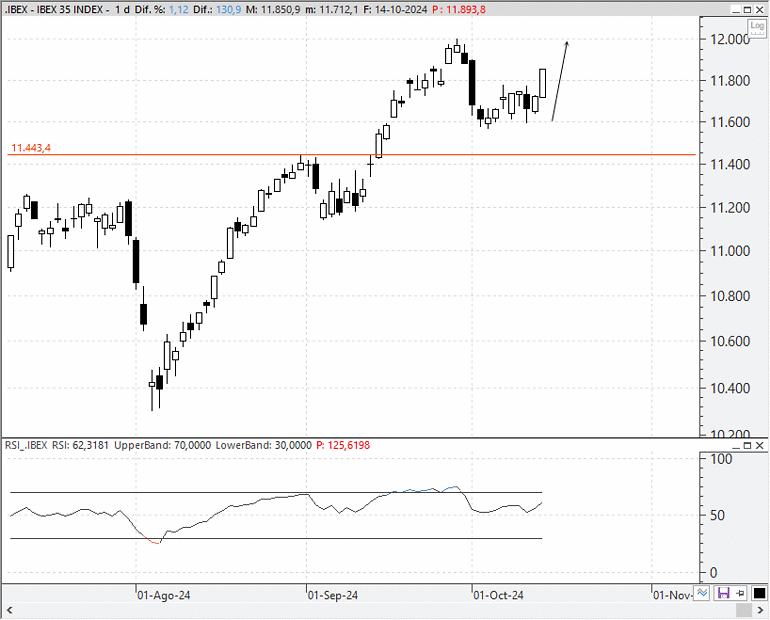Click the 'RSI_.IBEX' indicator name
Viewport: 770px width, 620px height.
[26, 445]
